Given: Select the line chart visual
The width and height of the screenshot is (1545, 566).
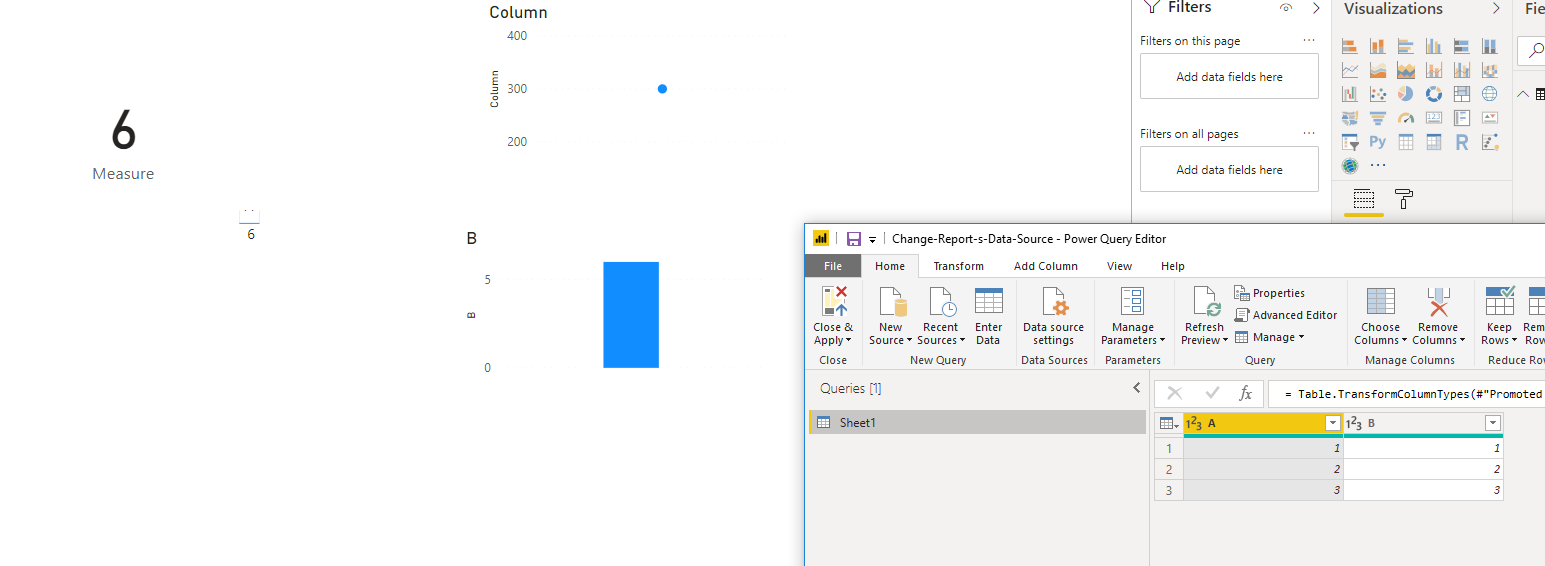Looking at the screenshot, I should (x=1350, y=70).
